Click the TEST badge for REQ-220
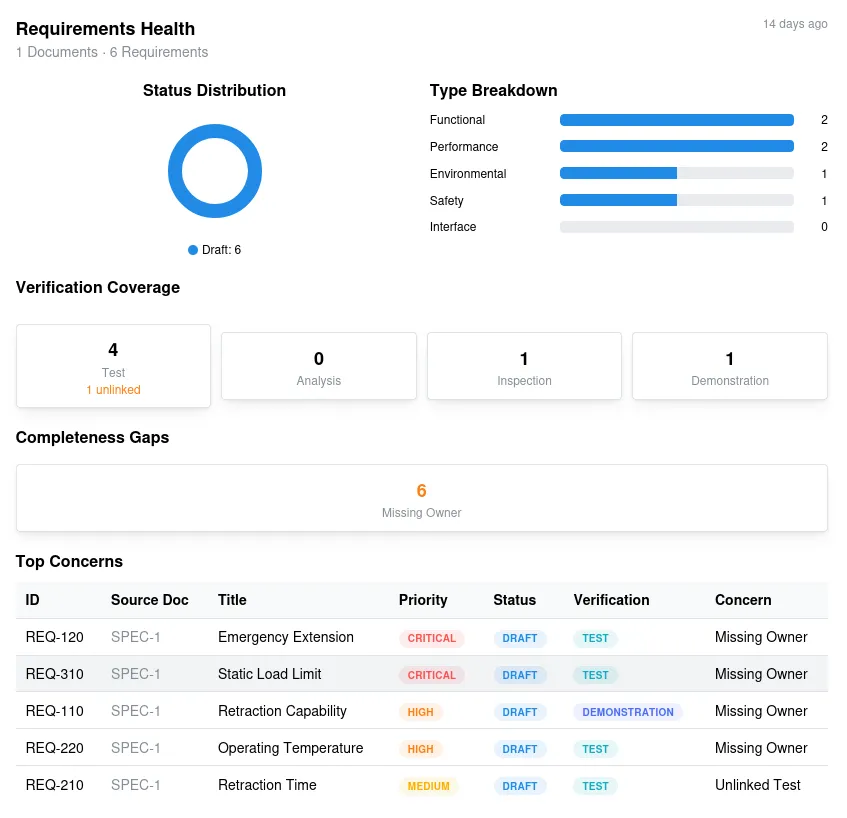 pos(595,749)
